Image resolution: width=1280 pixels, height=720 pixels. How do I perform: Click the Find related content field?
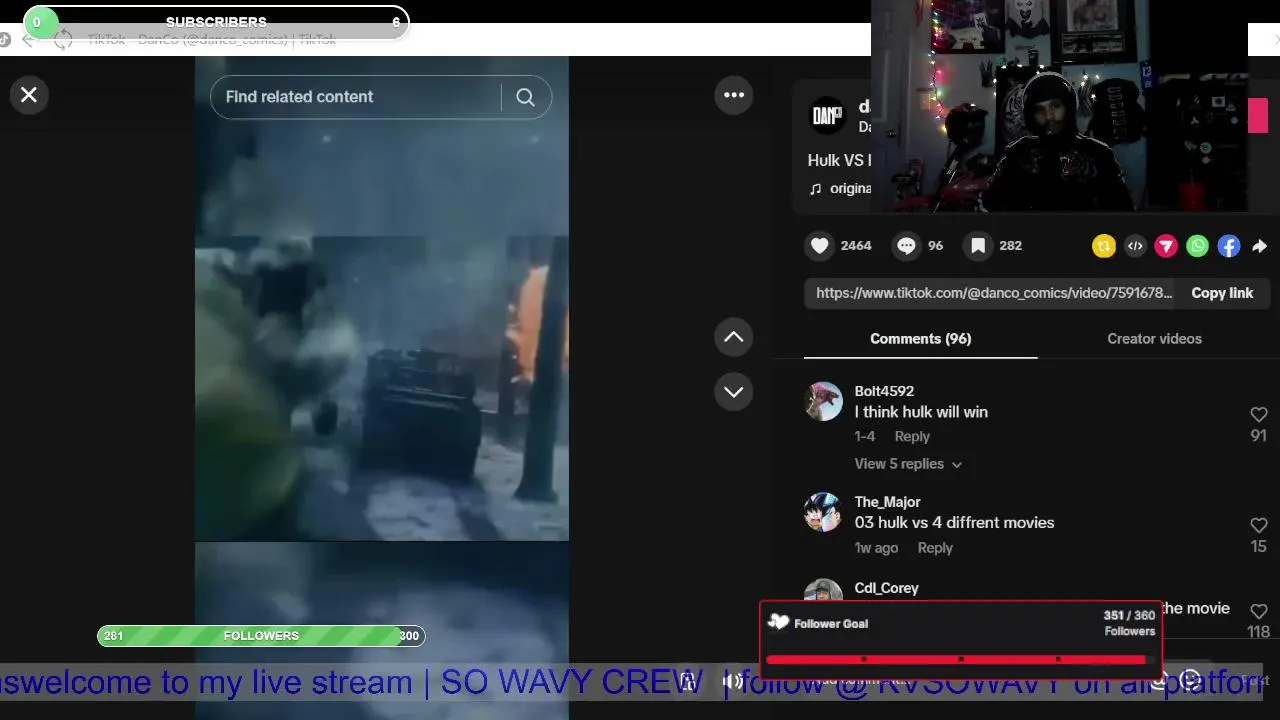pos(355,97)
